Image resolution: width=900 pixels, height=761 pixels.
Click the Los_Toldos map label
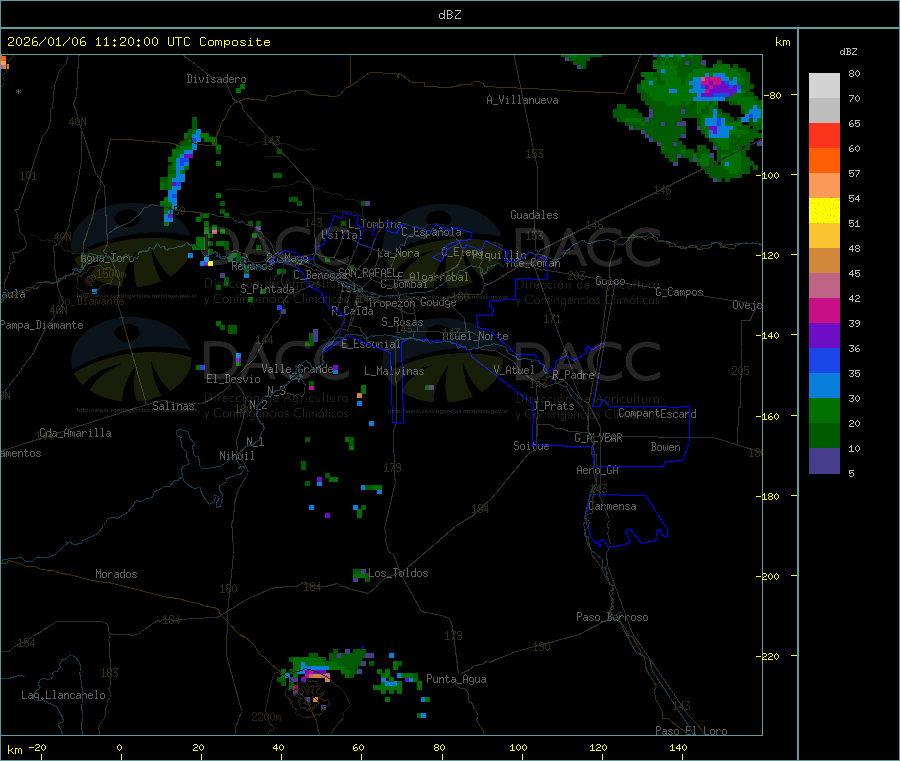pos(398,573)
